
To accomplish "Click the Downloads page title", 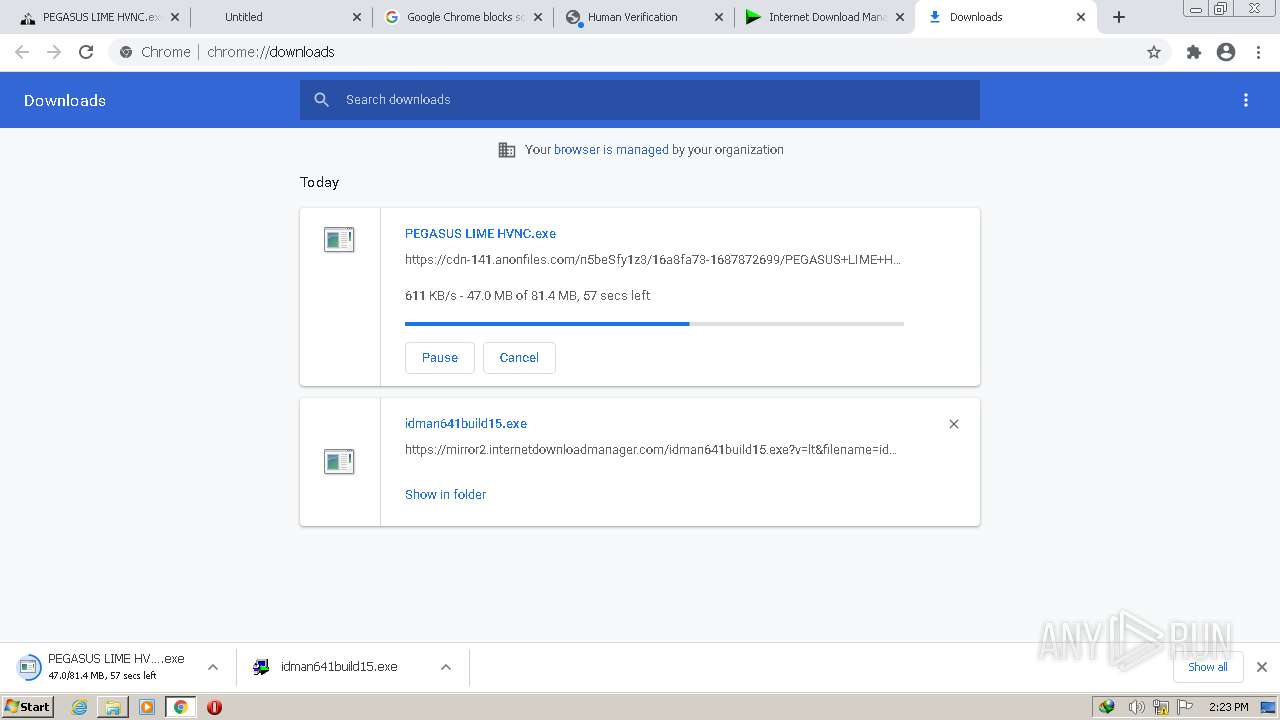I will point(65,100).
